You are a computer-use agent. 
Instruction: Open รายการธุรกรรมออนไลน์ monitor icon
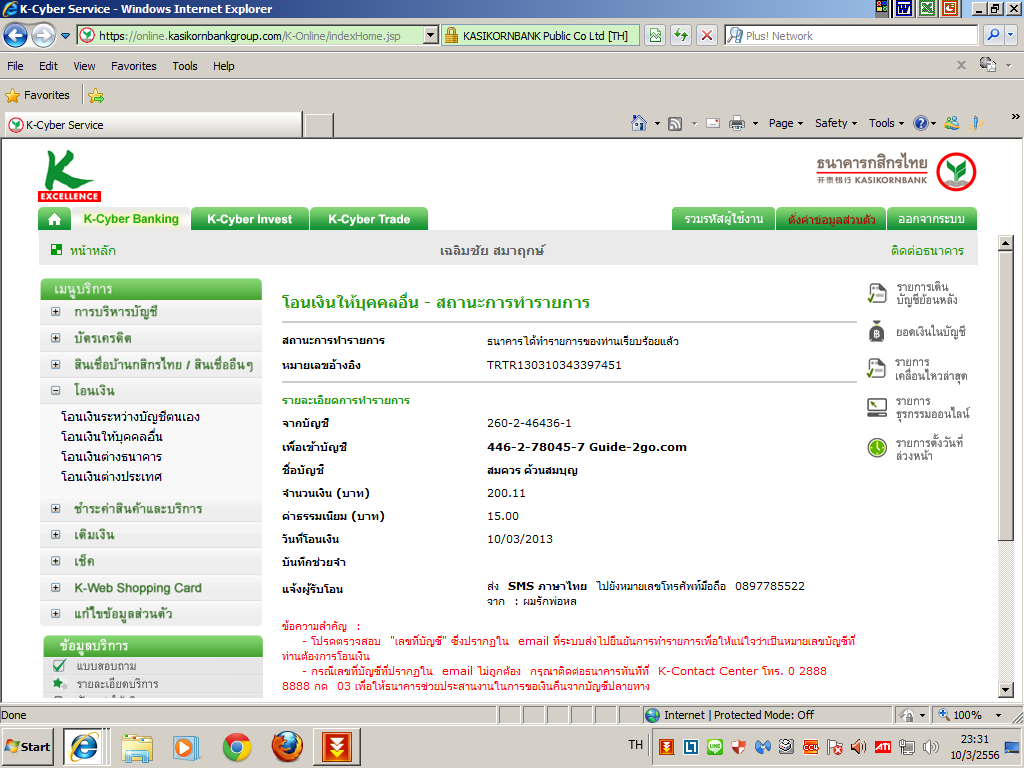pos(876,408)
